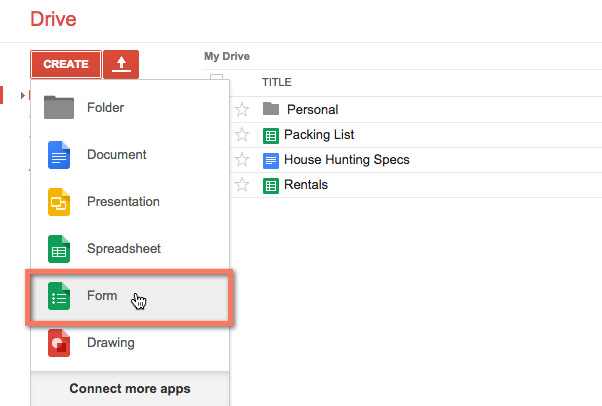Star the Packing List file
The image size is (602, 406).
pyautogui.click(x=241, y=135)
